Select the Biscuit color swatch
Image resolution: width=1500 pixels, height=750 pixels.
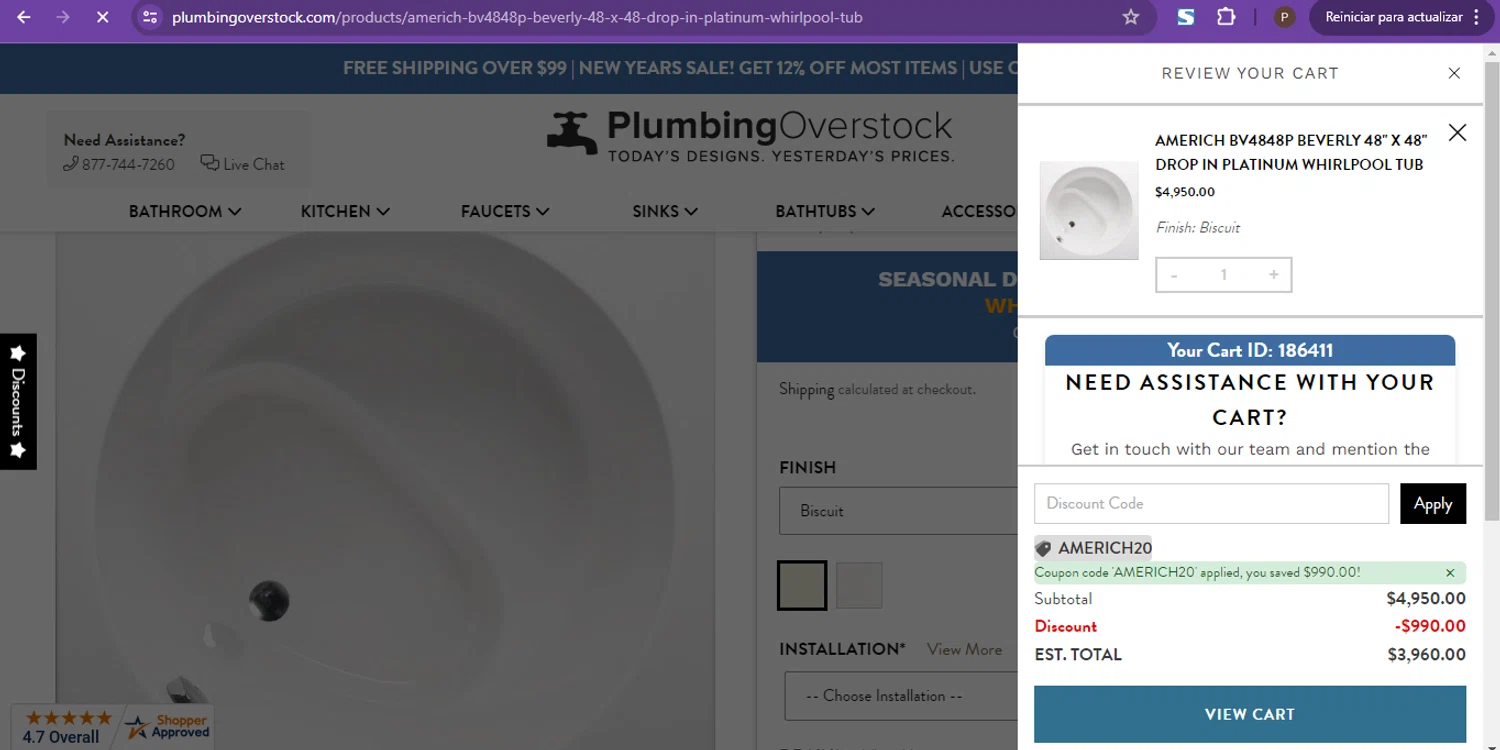[802, 586]
